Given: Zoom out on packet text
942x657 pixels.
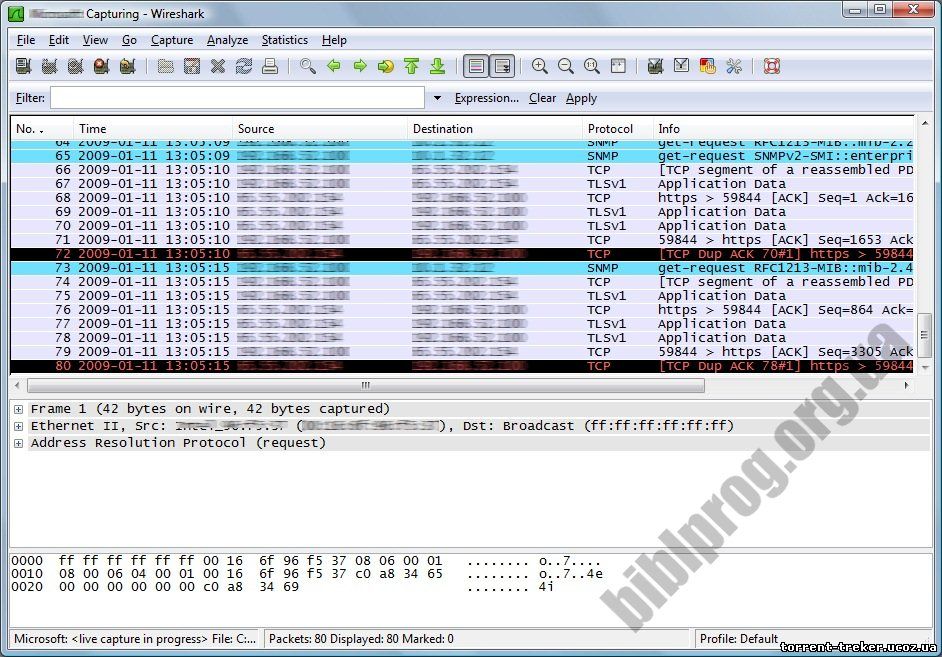Looking at the screenshot, I should [566, 66].
